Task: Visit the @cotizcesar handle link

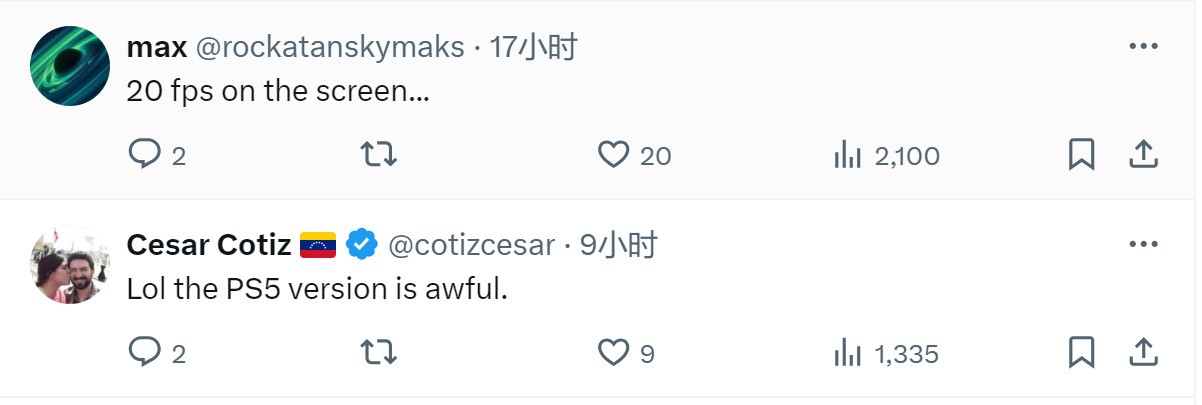Action: (471, 244)
